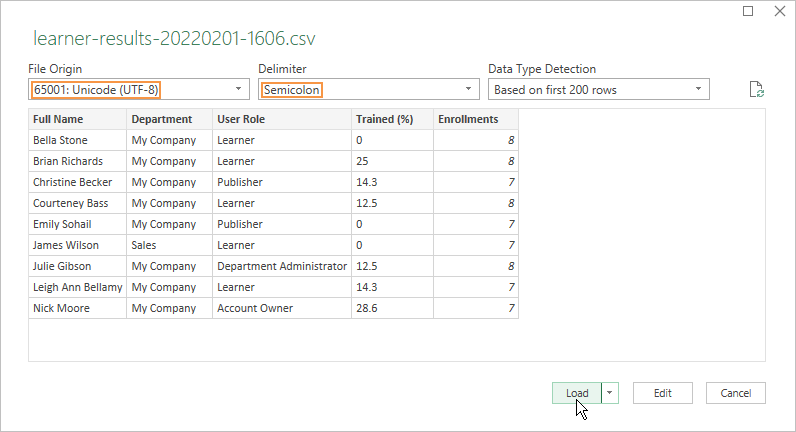Click Emily Sohail's Publisher role cell
Viewport: 796px width, 432px height.
pos(282,224)
